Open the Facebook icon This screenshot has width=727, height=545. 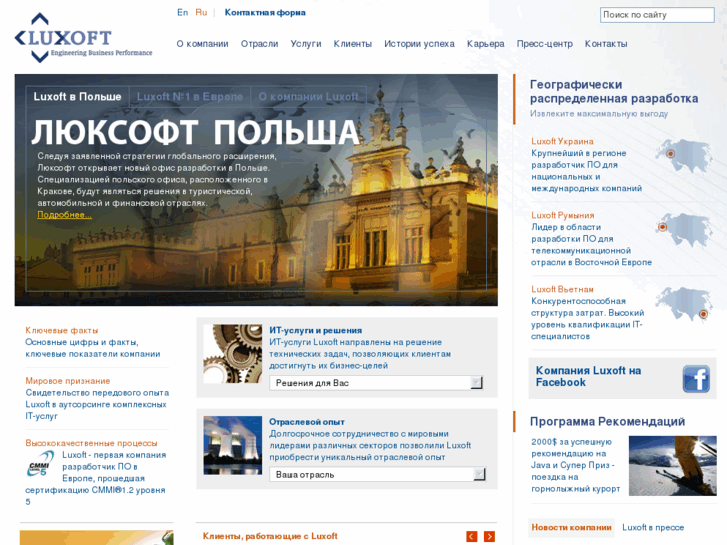[x=696, y=378]
